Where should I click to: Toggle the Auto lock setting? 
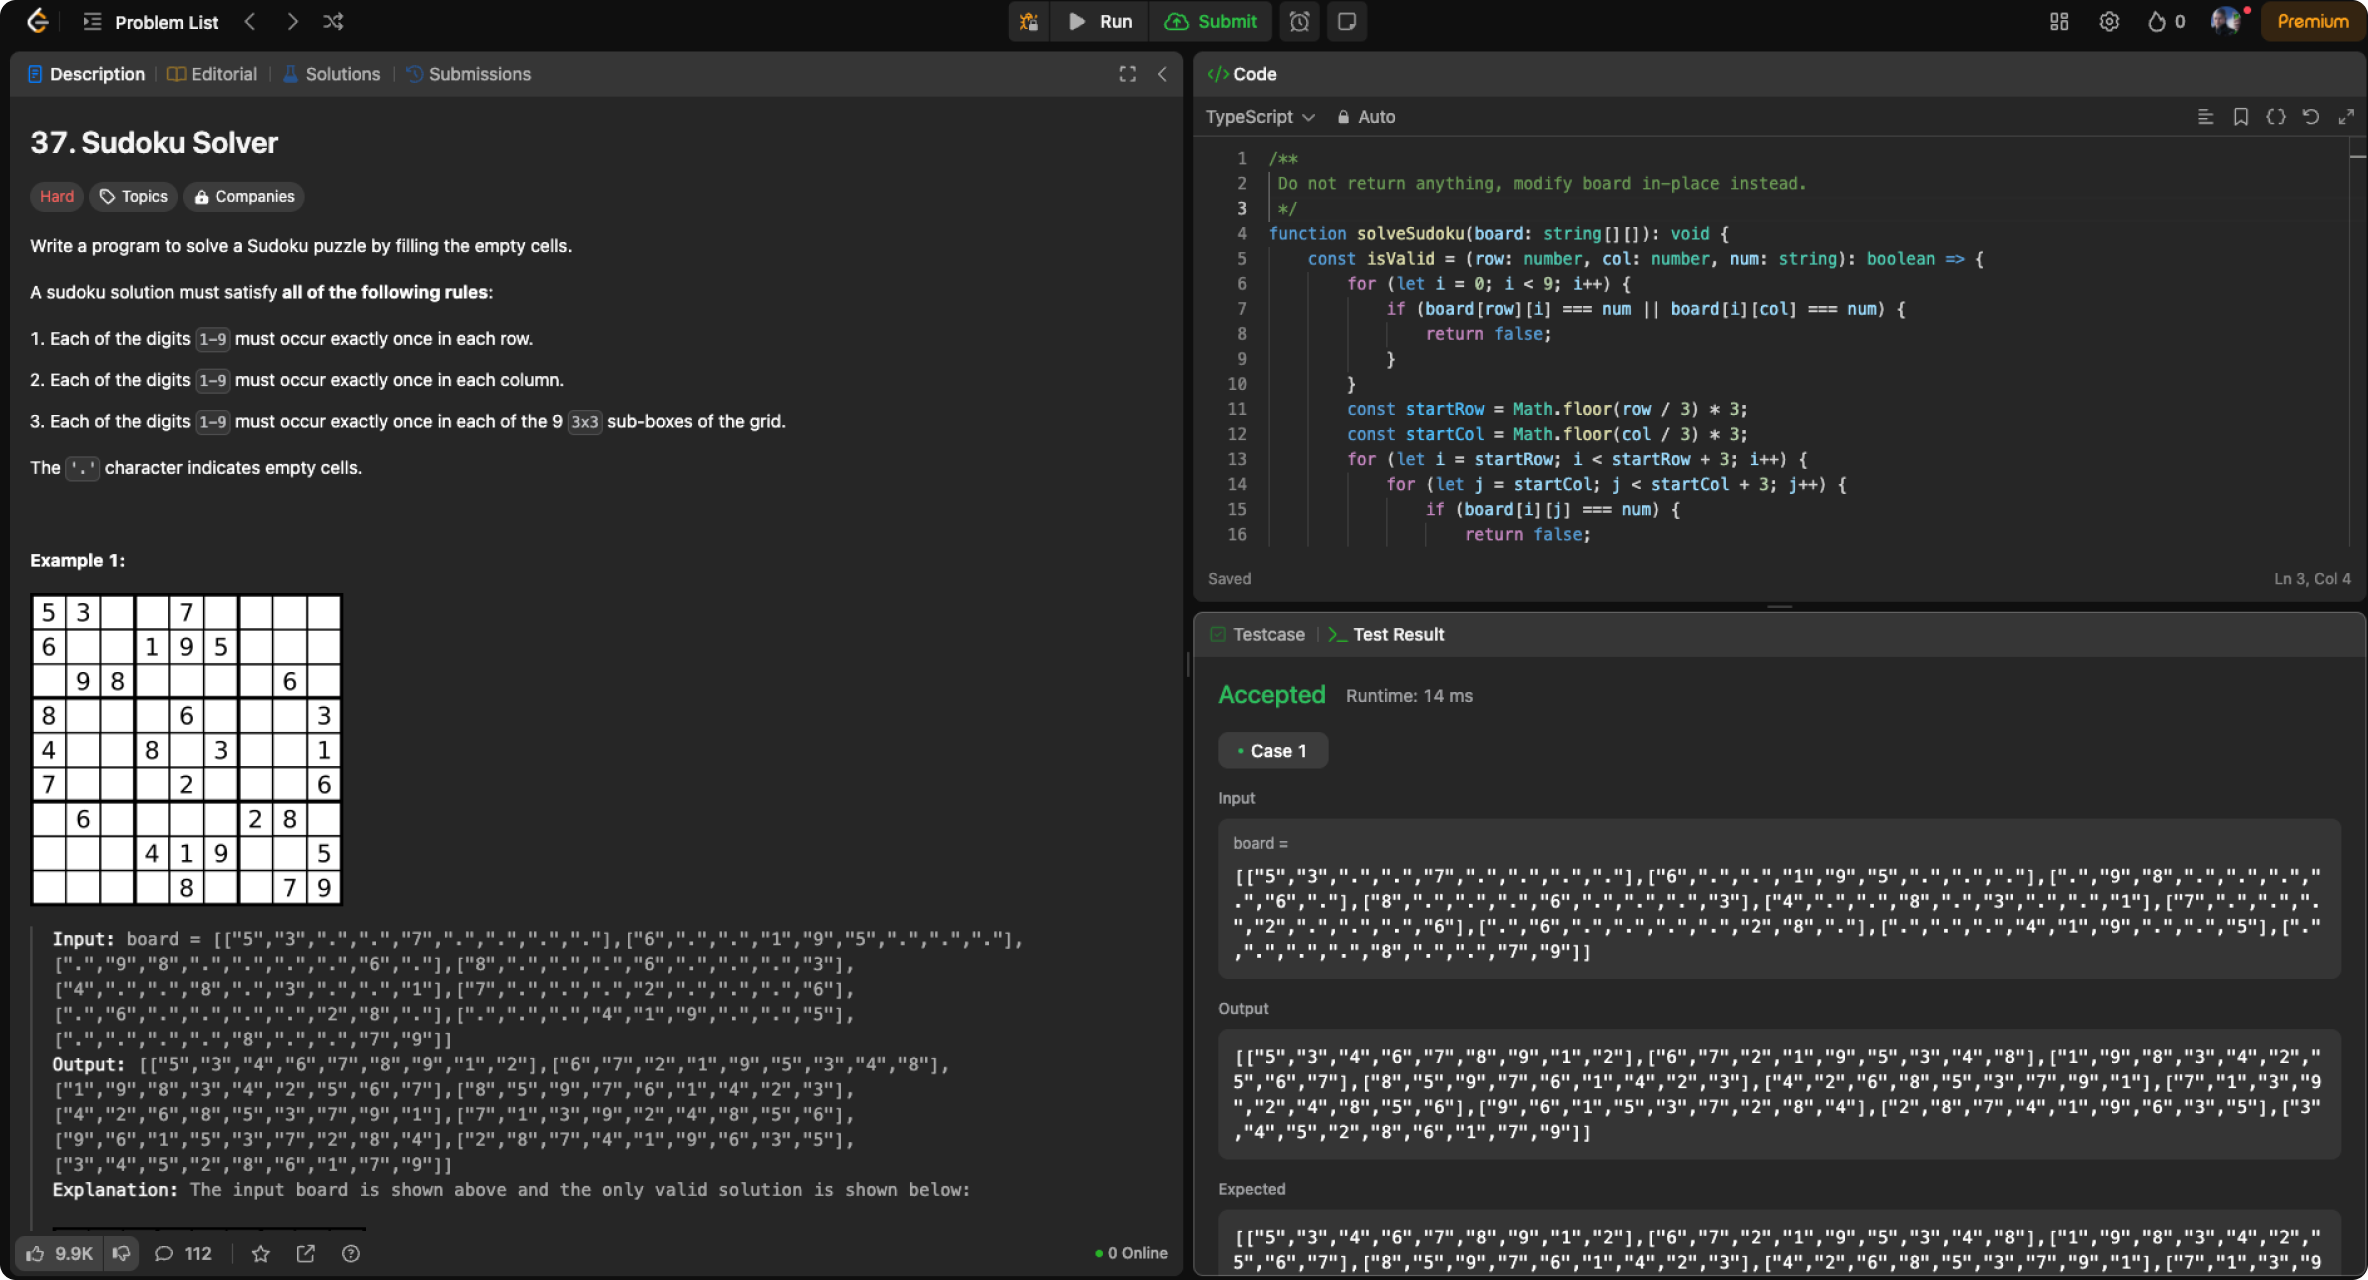[1366, 117]
